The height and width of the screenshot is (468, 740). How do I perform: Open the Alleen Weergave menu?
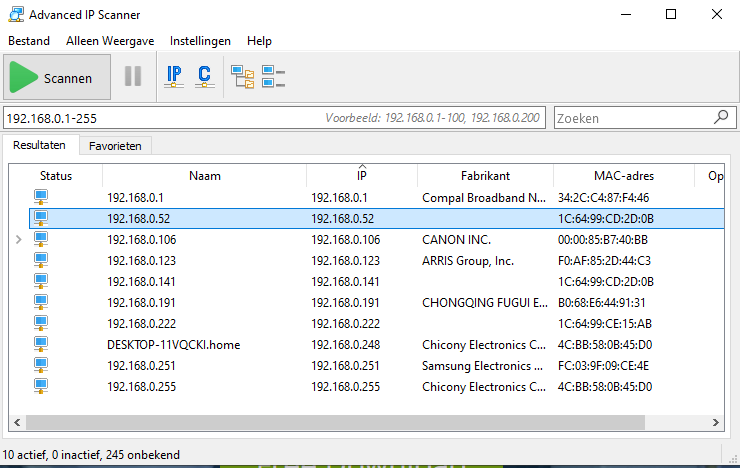click(110, 41)
